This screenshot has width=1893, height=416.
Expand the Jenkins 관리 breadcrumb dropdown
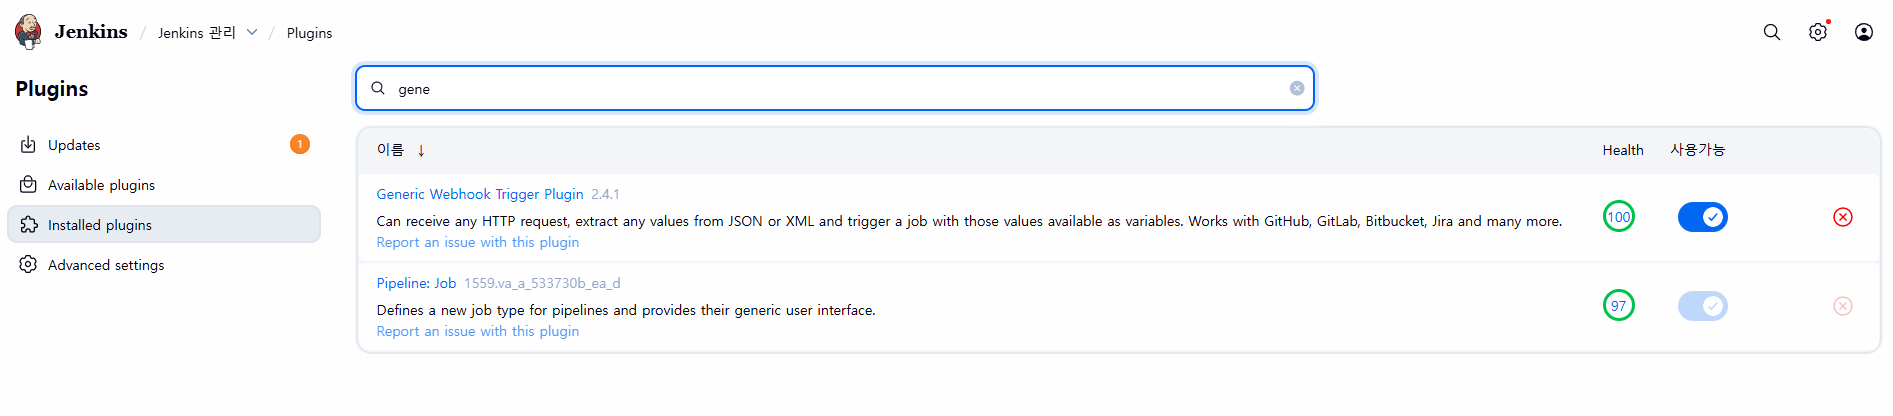[x=252, y=32]
